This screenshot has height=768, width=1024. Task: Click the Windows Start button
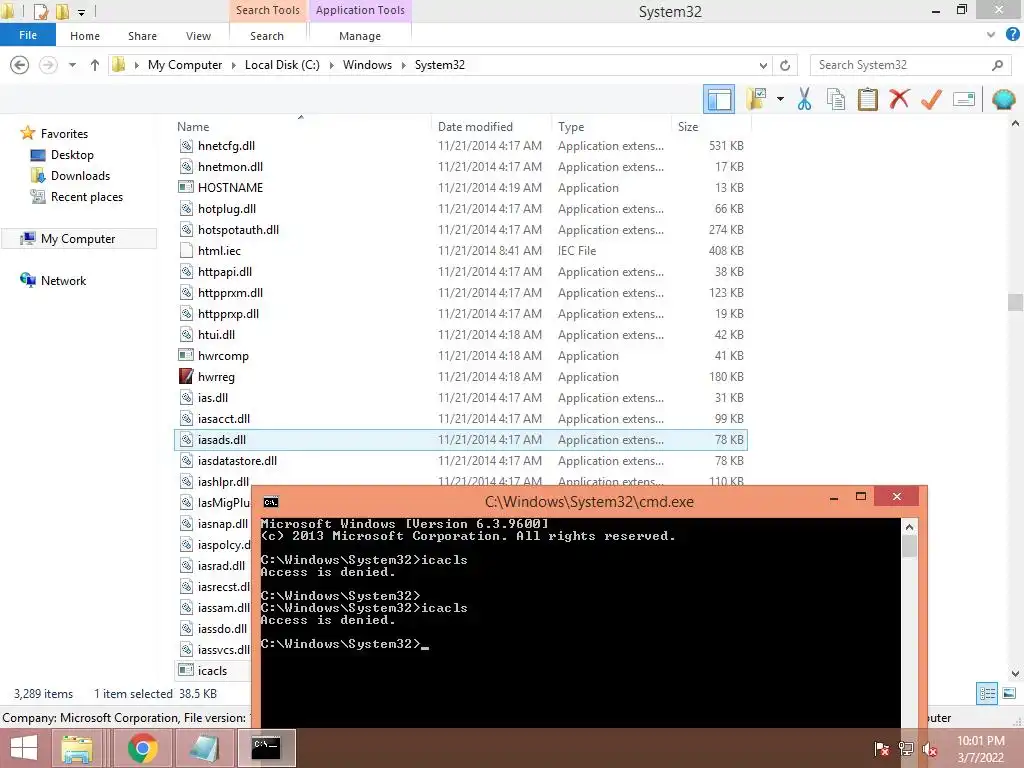(24, 748)
